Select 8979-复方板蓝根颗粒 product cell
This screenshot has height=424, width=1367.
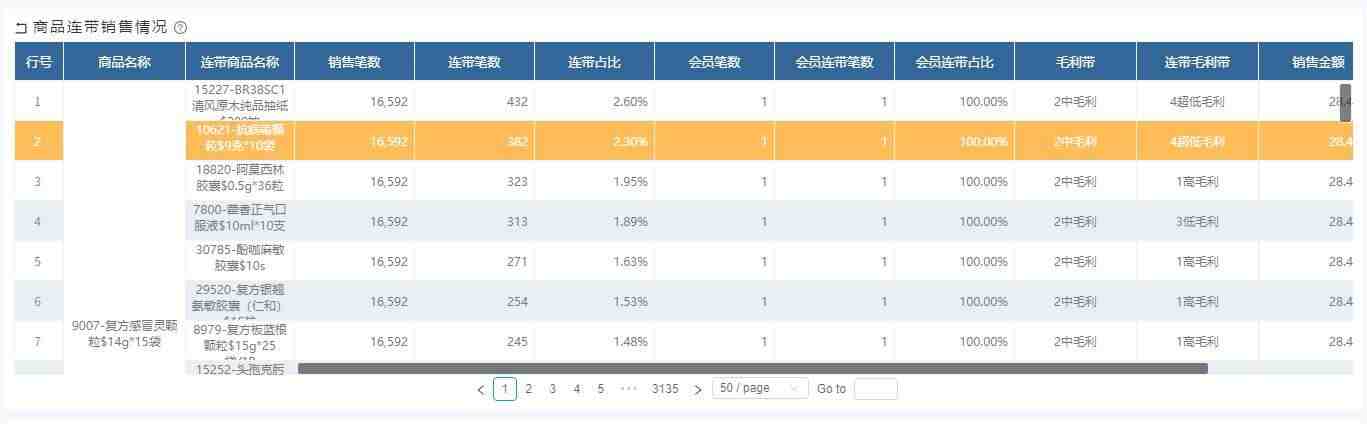[240, 342]
